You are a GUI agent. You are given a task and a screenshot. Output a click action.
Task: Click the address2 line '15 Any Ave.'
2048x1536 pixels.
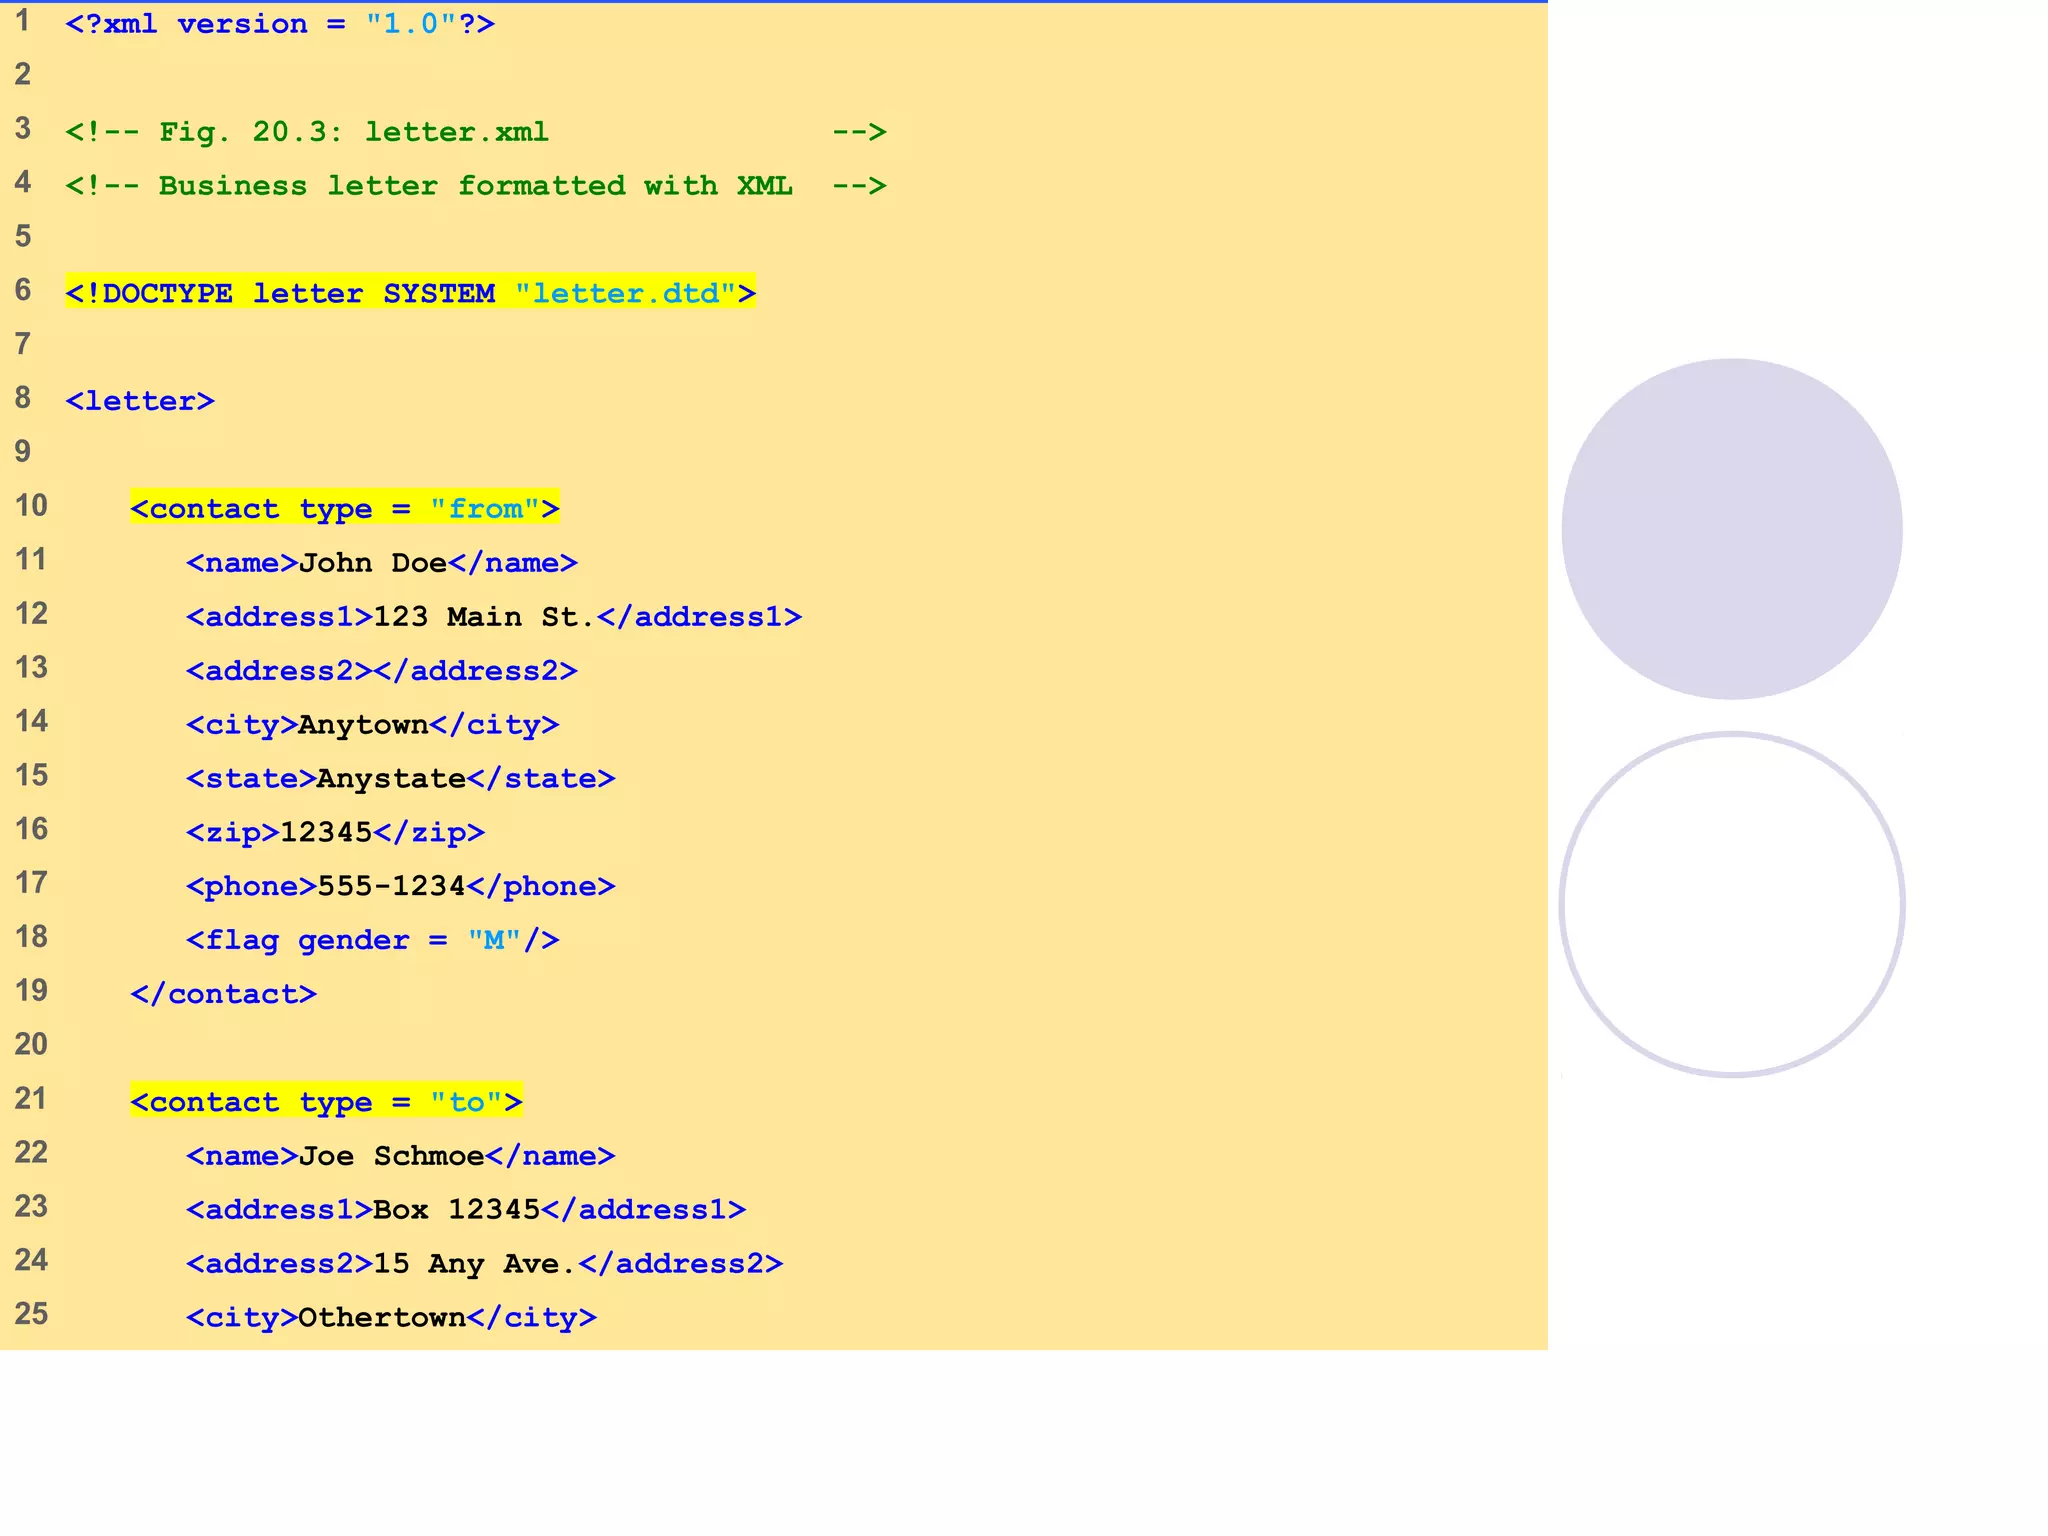coord(485,1264)
